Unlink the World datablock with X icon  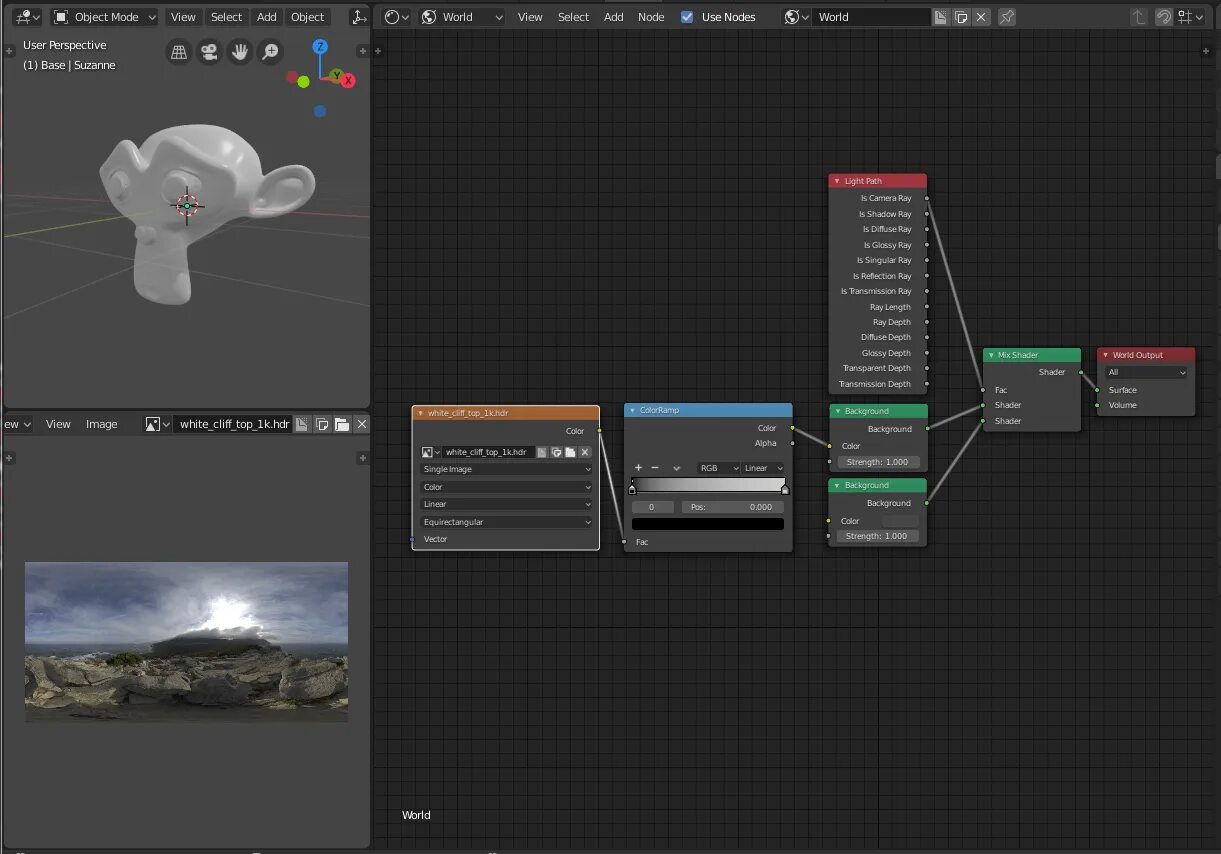pos(981,17)
